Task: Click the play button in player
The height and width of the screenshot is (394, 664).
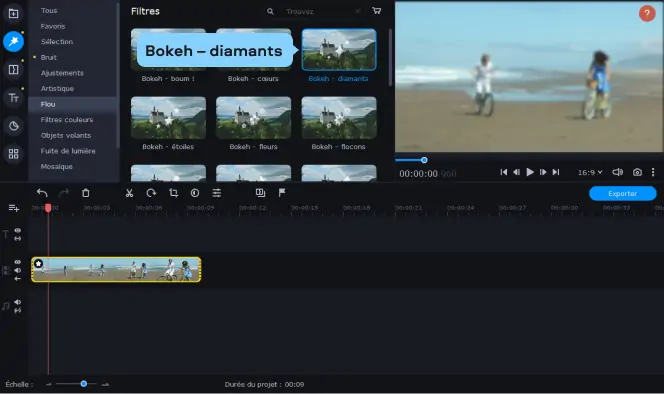Action: [530, 172]
